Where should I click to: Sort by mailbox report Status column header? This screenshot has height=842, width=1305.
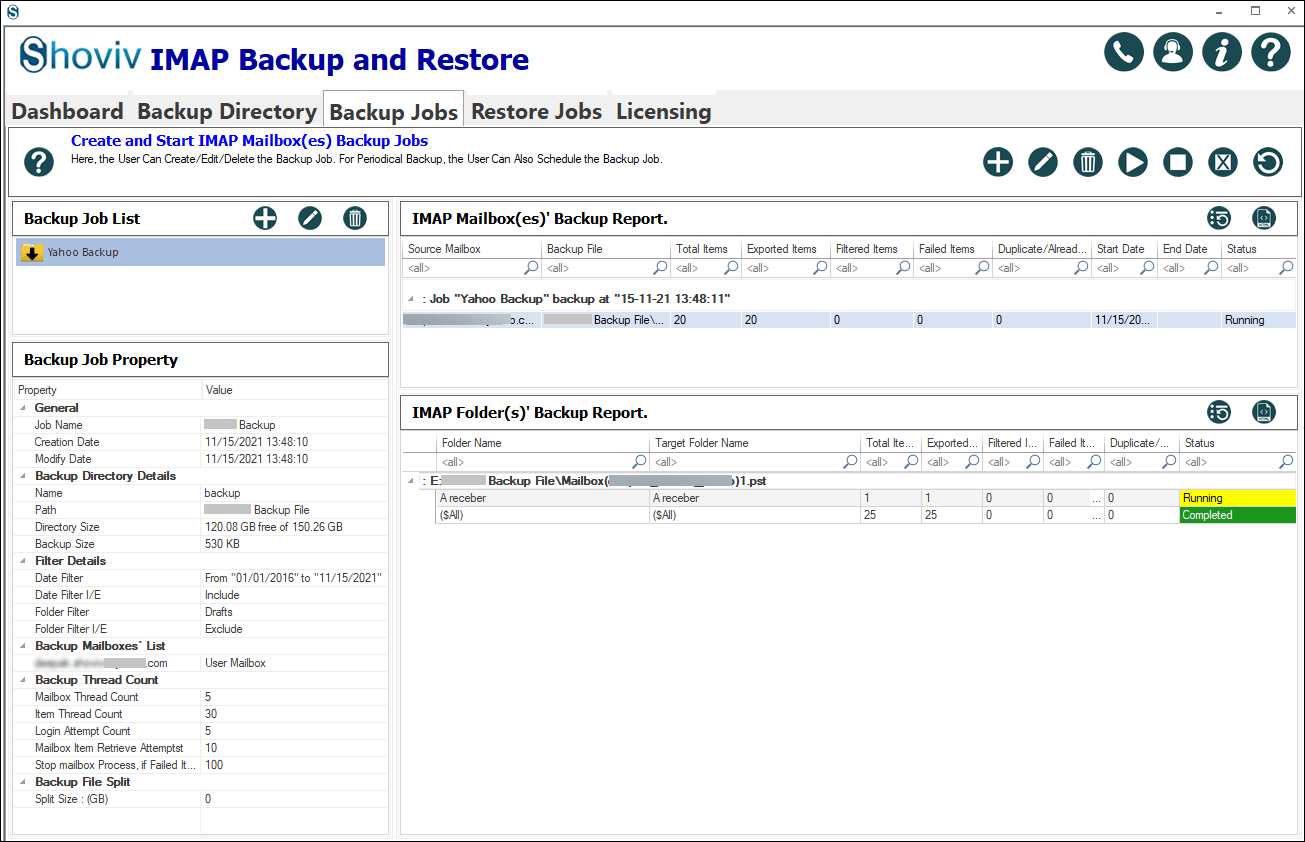pos(1258,249)
